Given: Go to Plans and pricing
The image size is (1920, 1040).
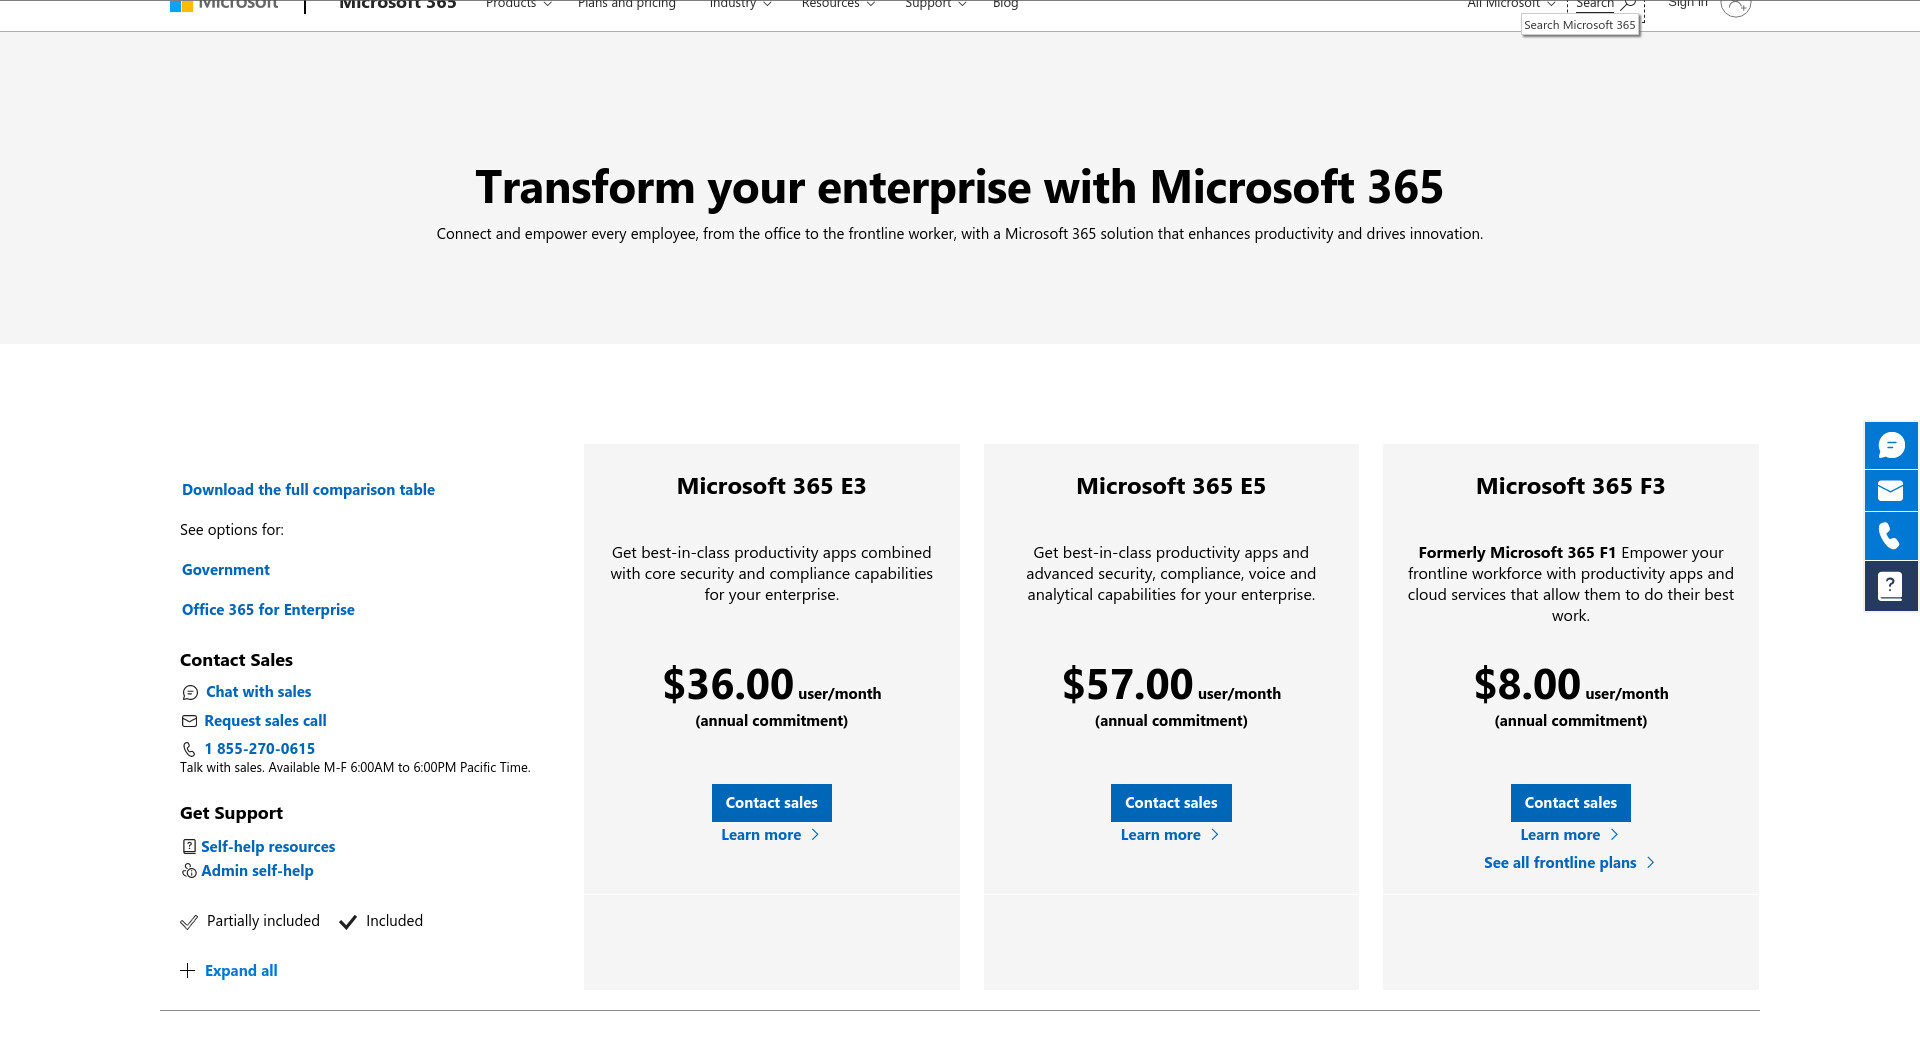Looking at the screenshot, I should (x=627, y=5).
